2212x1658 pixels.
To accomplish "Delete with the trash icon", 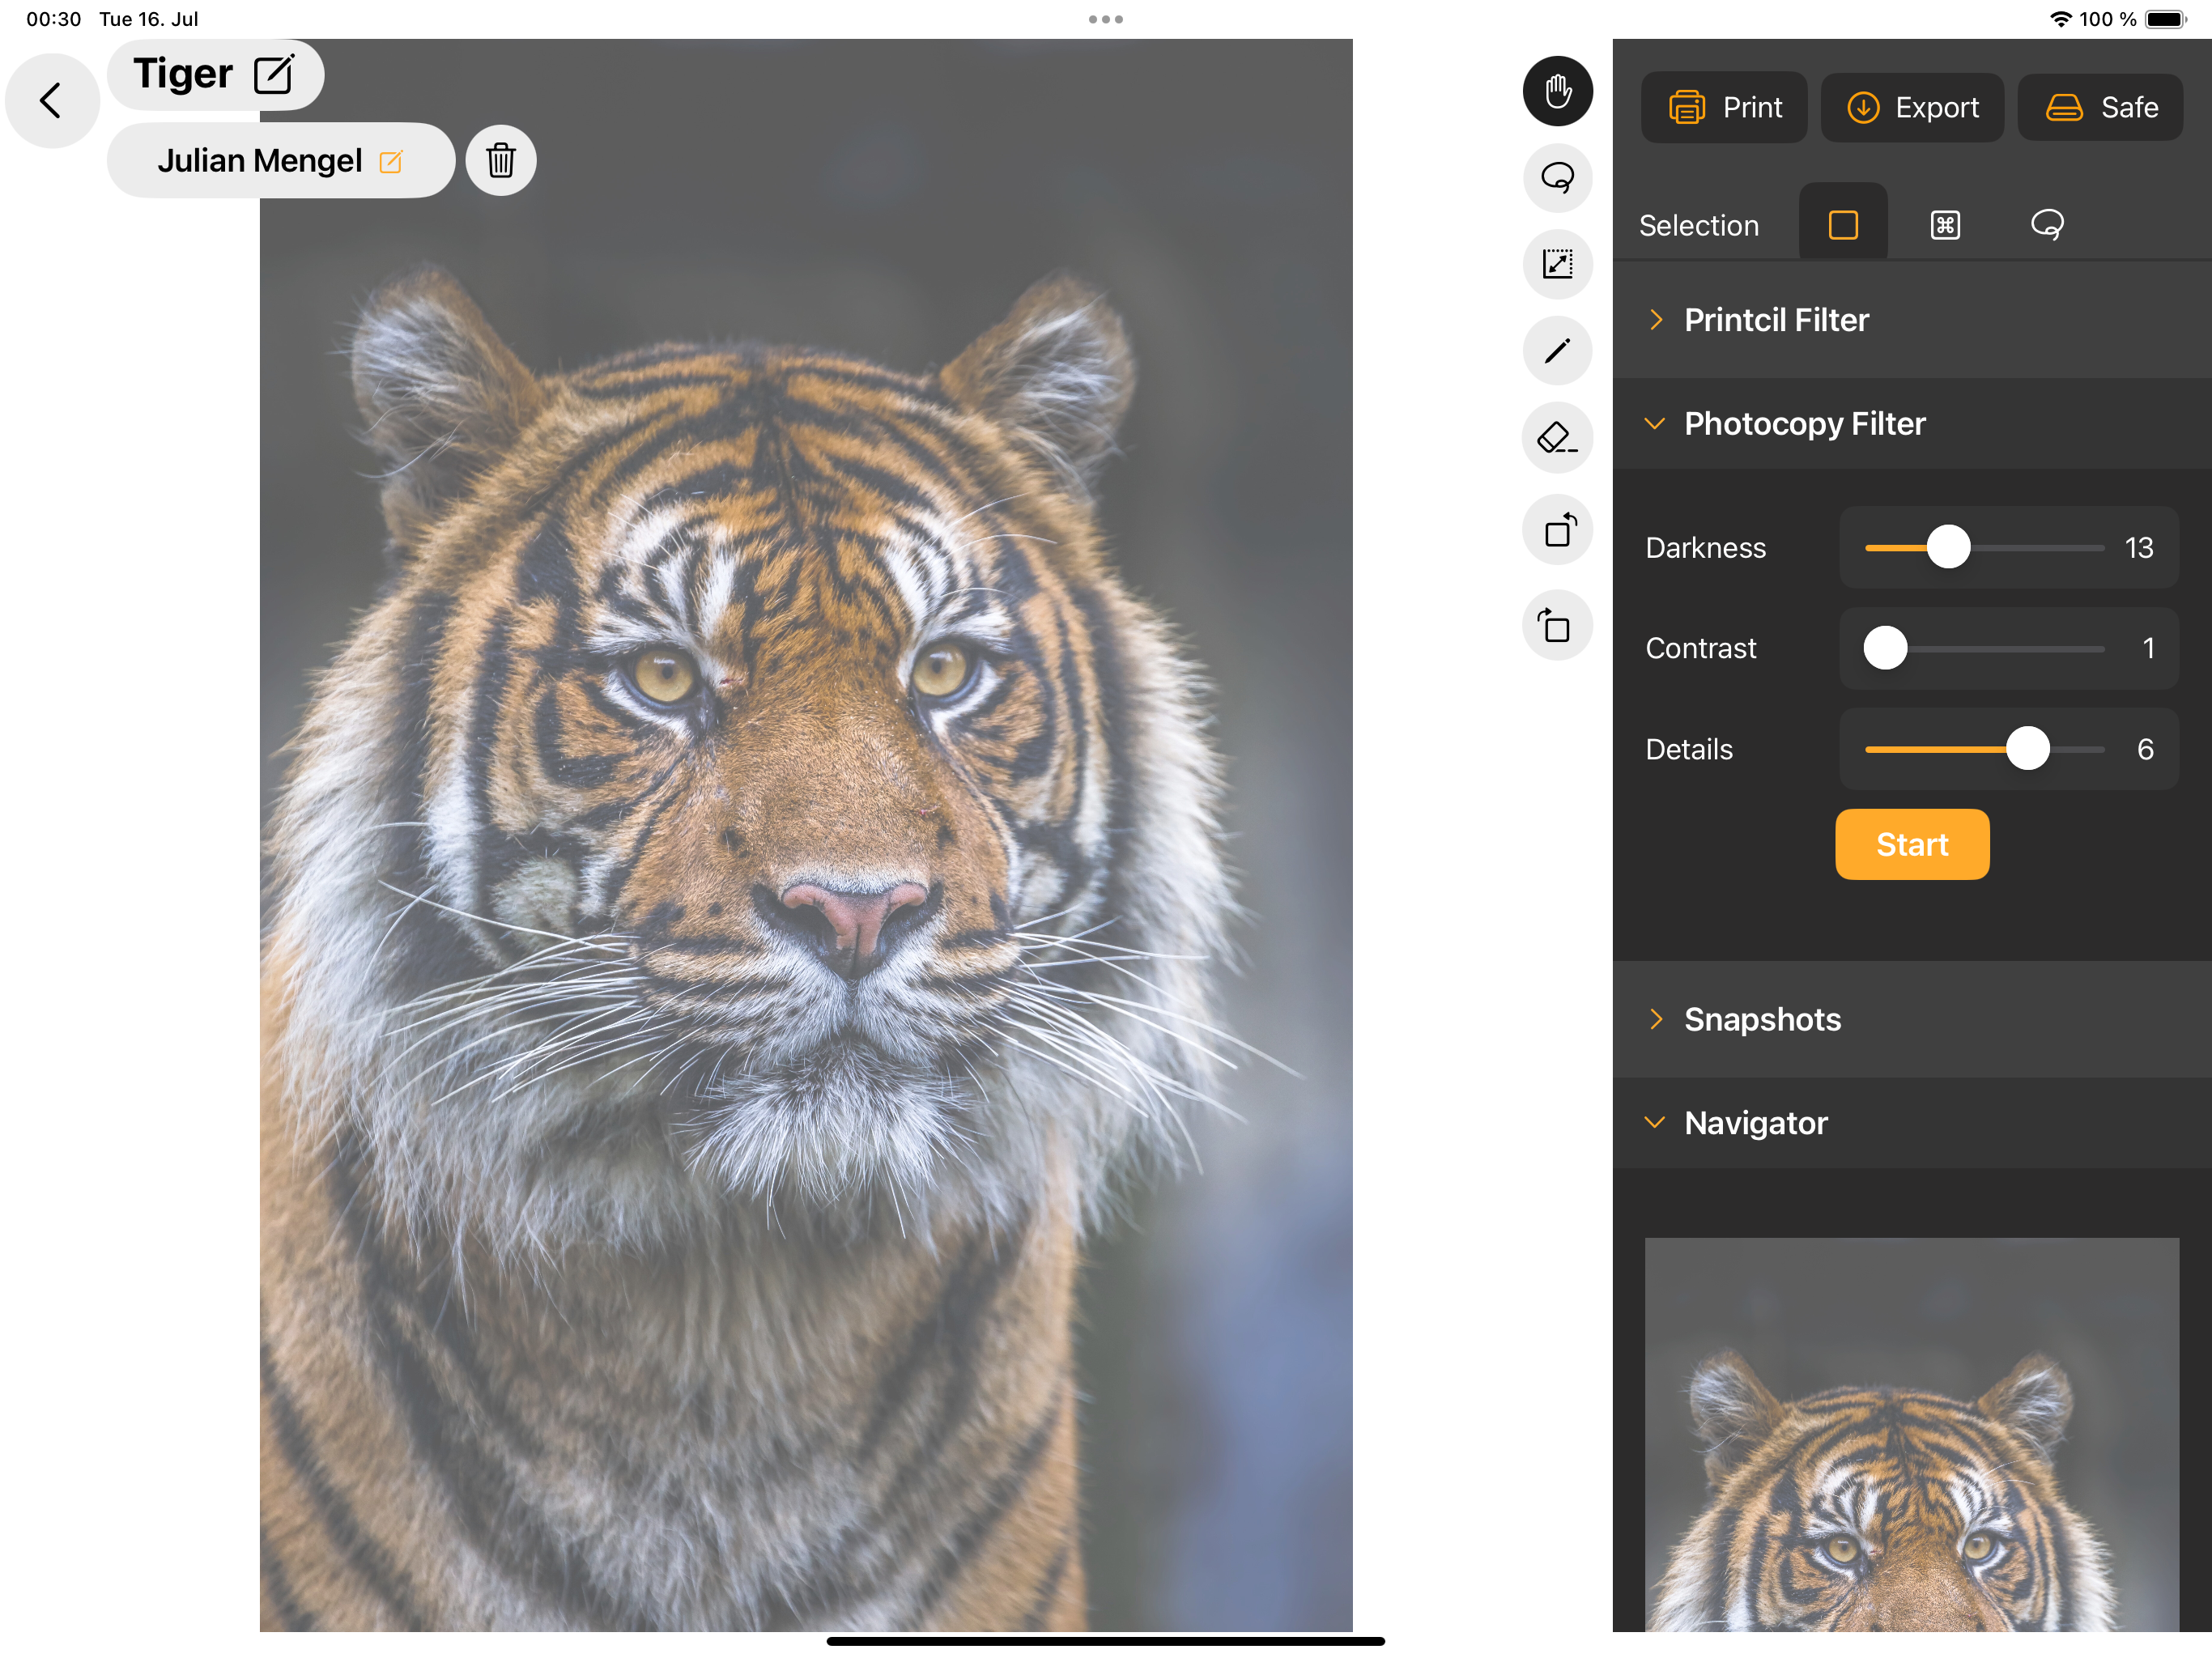I will click(x=501, y=160).
